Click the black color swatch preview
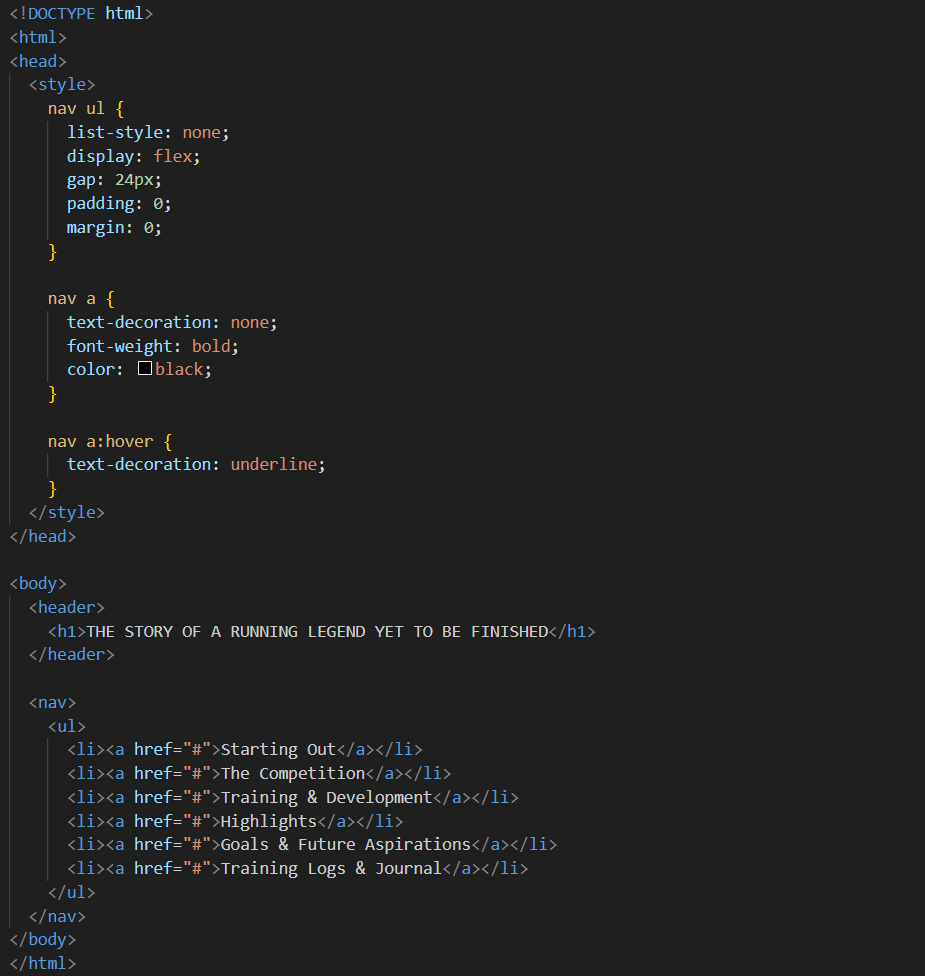925x976 pixels. pos(145,369)
